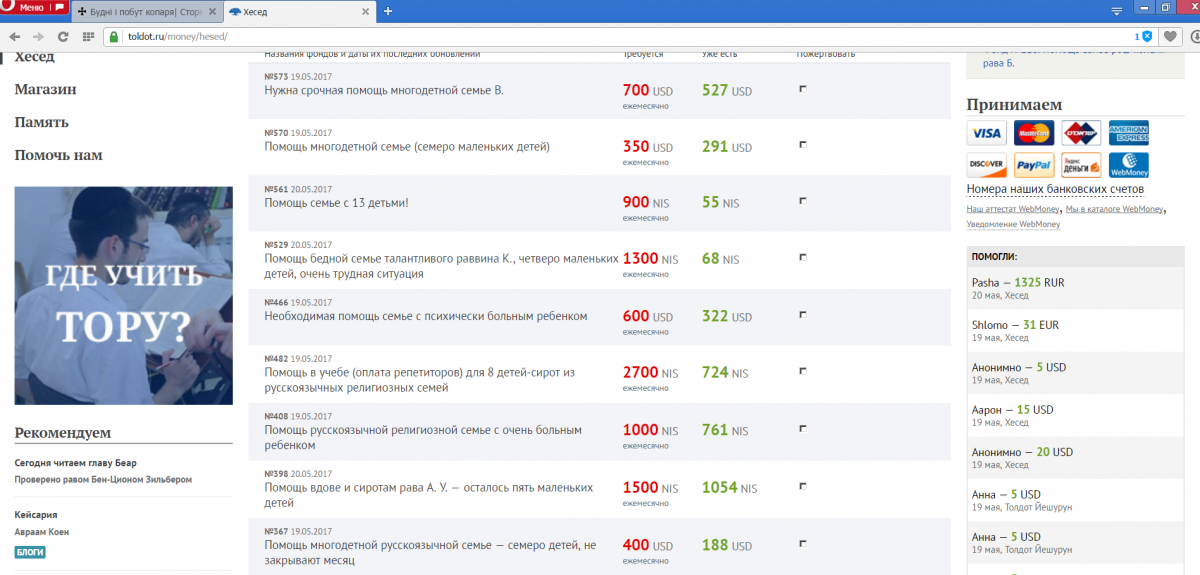
Task: Select the PayPal payment icon
Action: 1033,165
